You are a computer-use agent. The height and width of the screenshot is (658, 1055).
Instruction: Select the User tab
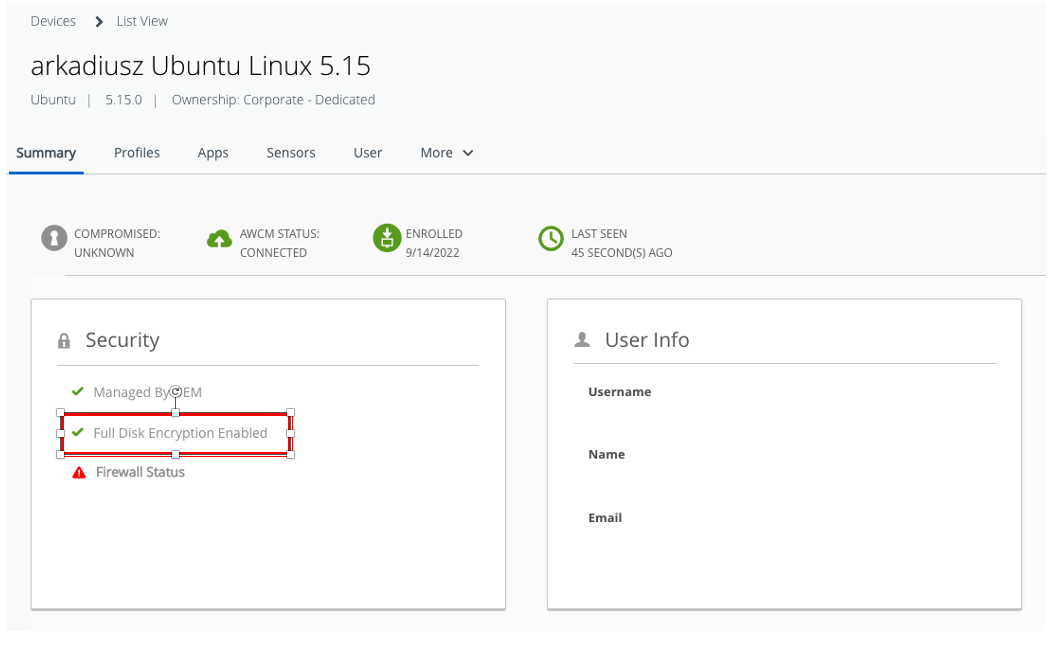pyautogui.click(x=368, y=153)
